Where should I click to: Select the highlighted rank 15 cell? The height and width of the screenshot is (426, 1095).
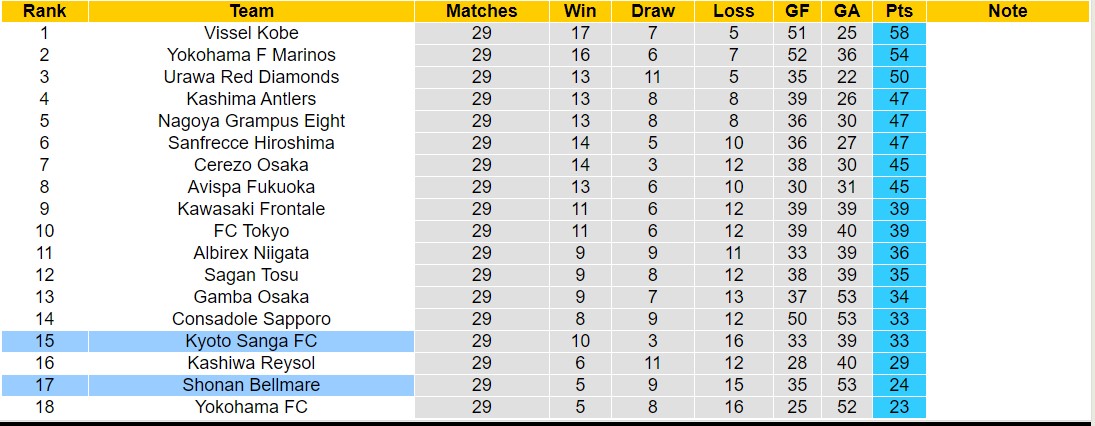(x=44, y=341)
